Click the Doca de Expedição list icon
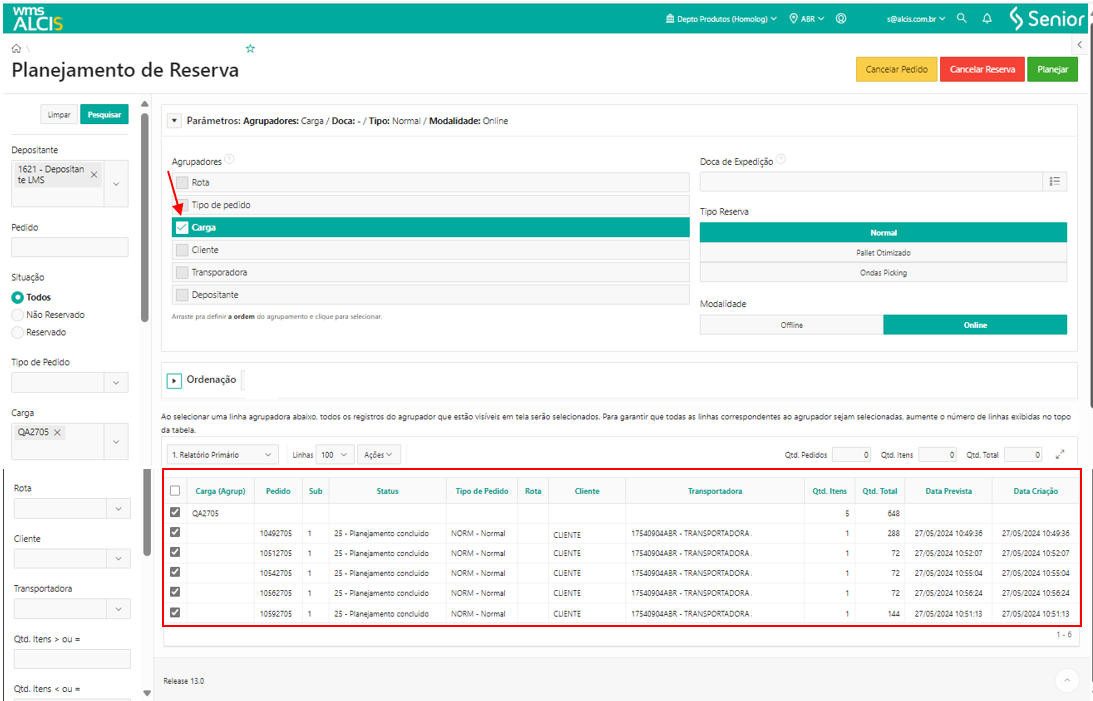1093x701 pixels. point(1054,181)
